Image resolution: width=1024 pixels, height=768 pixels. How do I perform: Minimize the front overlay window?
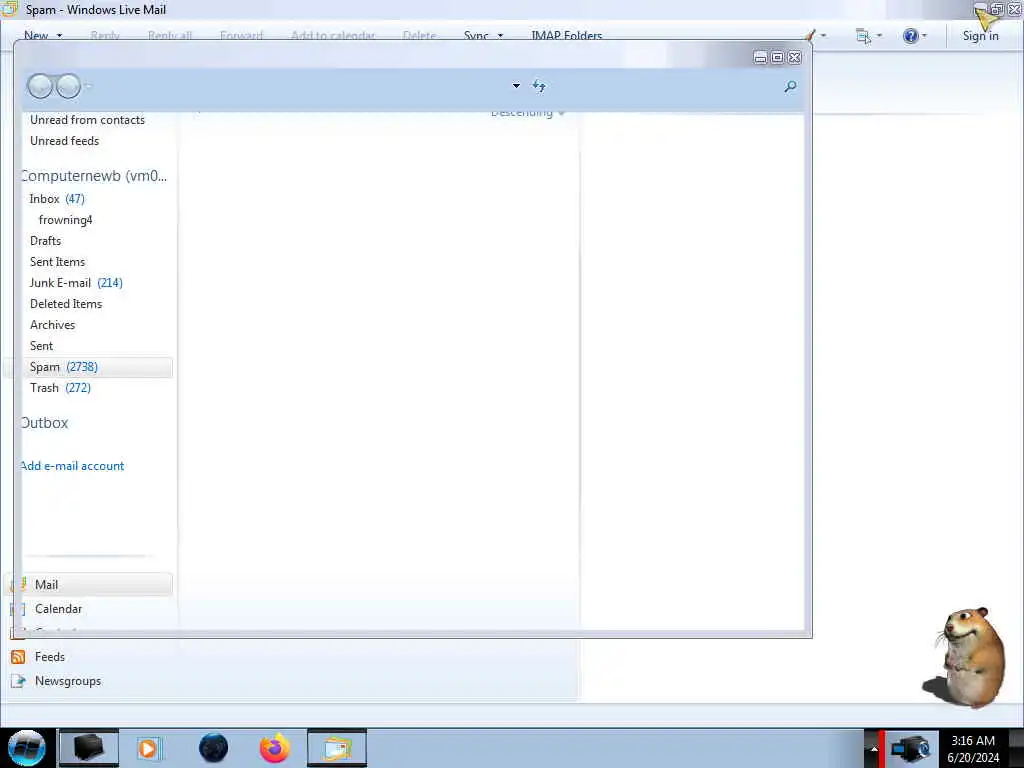coord(760,57)
